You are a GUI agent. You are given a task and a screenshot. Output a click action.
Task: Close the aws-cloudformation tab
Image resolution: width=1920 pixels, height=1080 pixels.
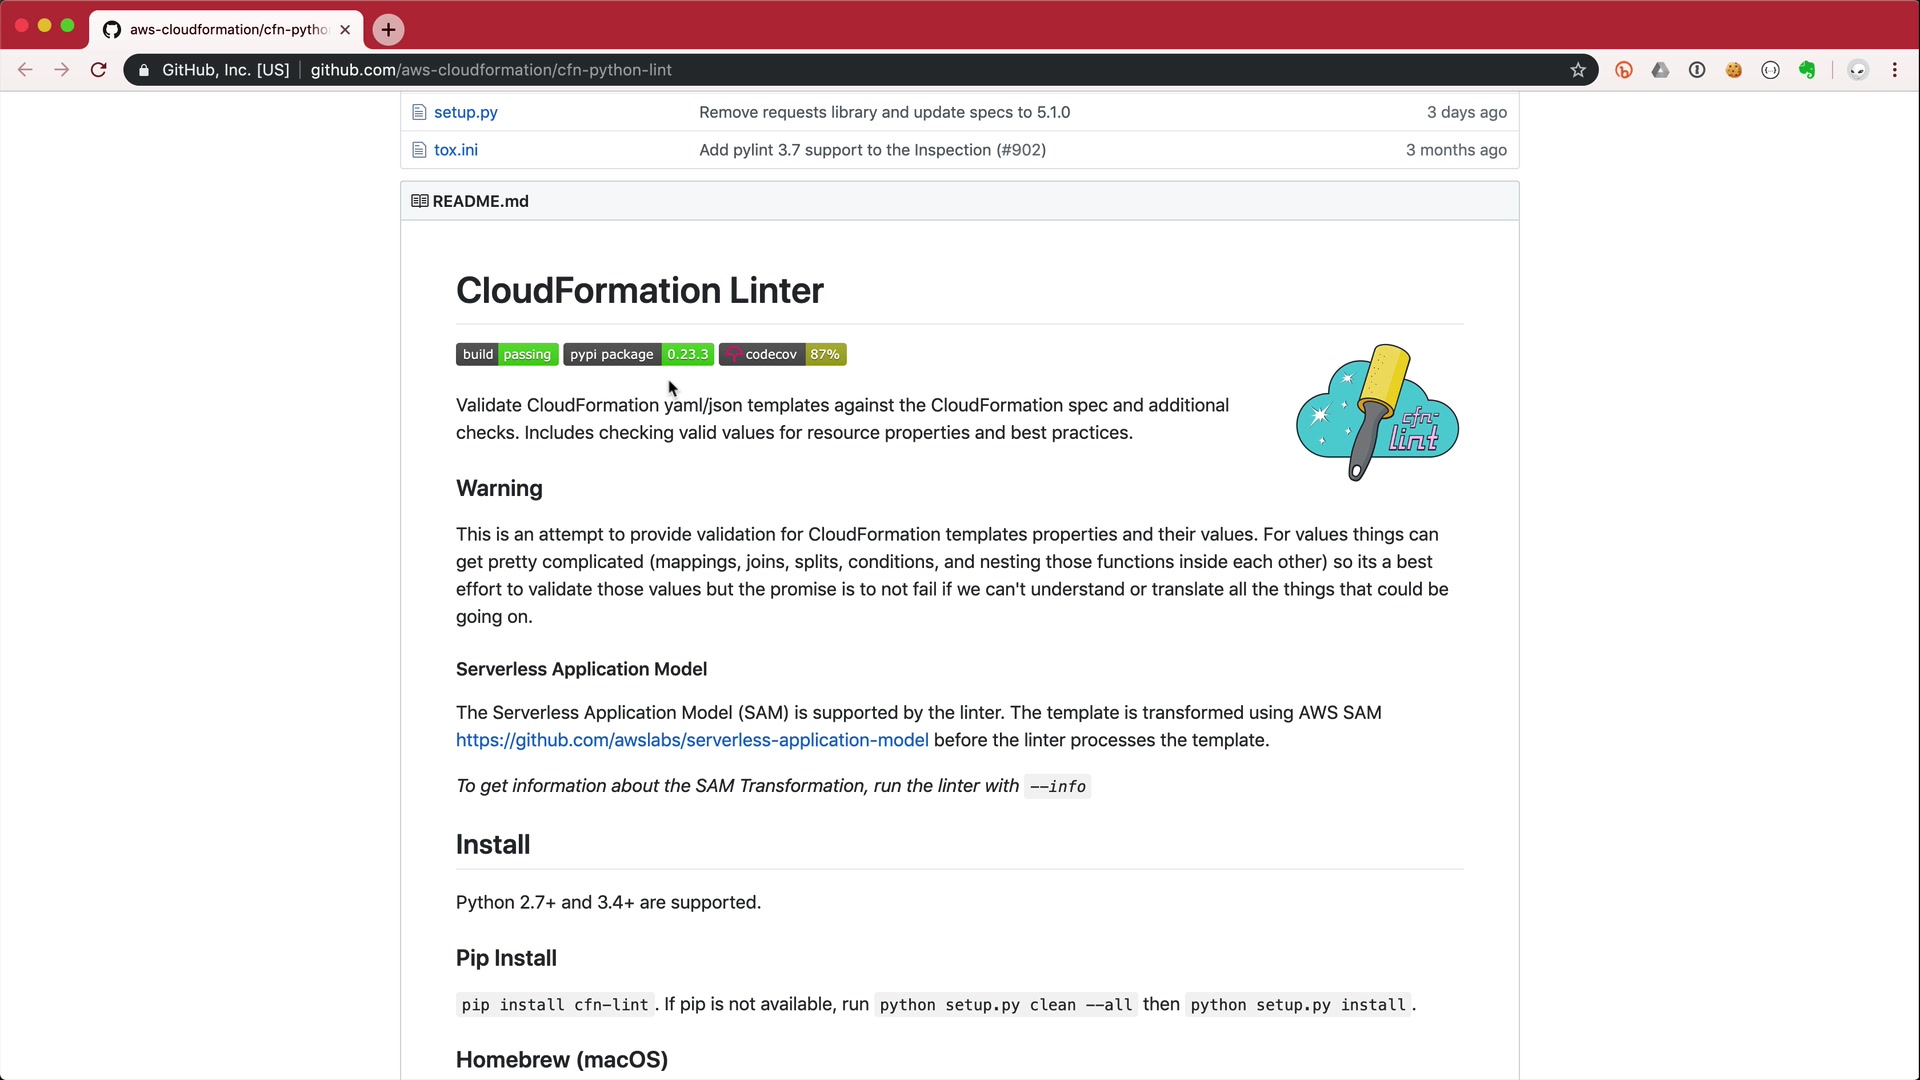point(345,30)
